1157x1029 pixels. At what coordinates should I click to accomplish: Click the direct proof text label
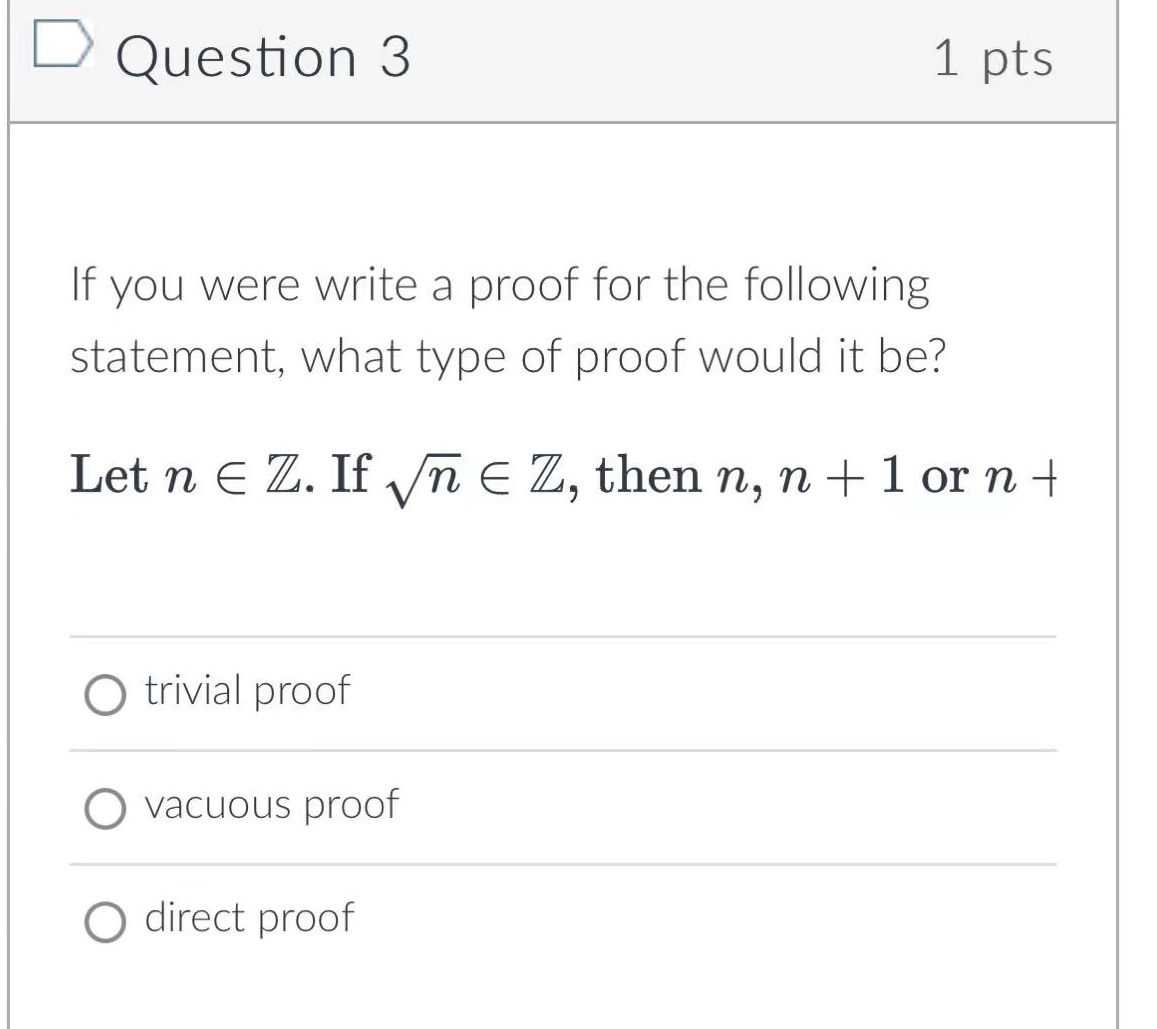[x=248, y=916]
